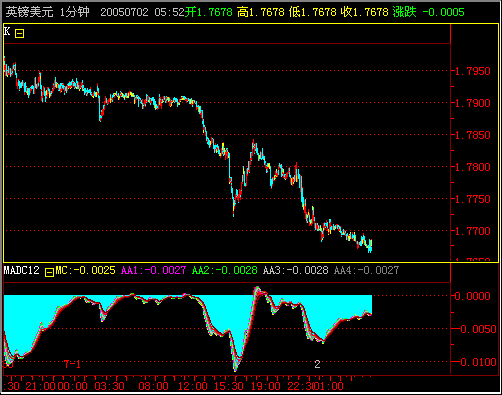Click the -0.0050 indicator axis label
The height and width of the screenshot is (395, 502).
tap(475, 329)
